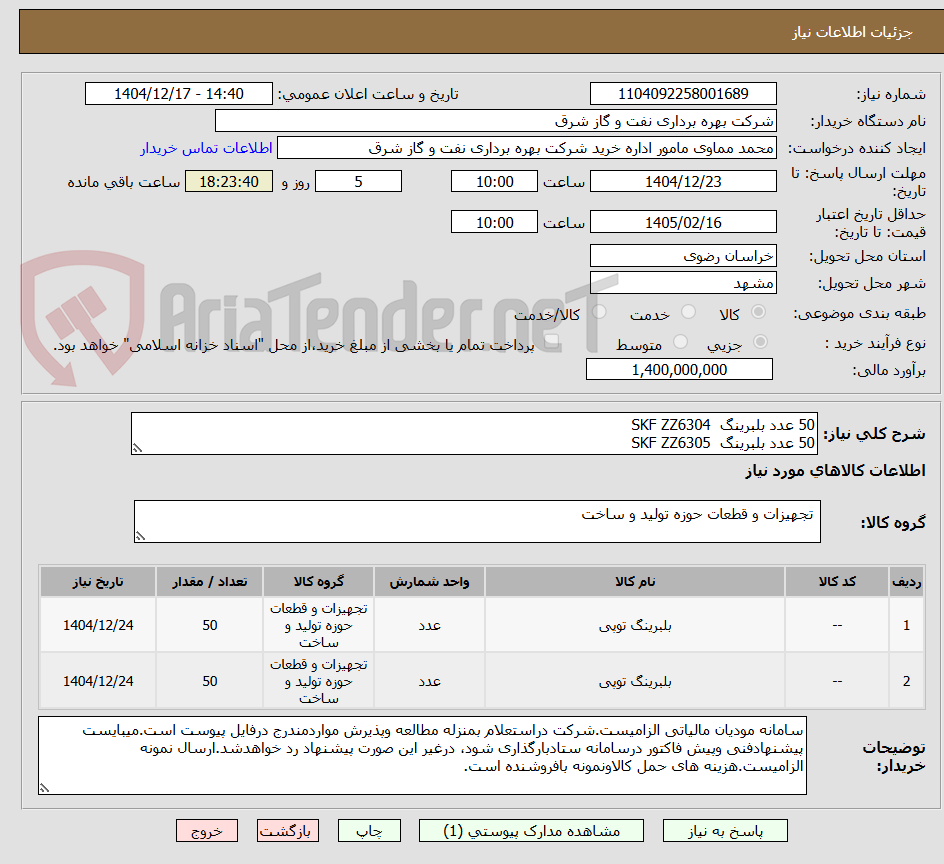
Task: Toggle the اسناد خزانه اسلامی payment checkbox
Action: coord(550,343)
